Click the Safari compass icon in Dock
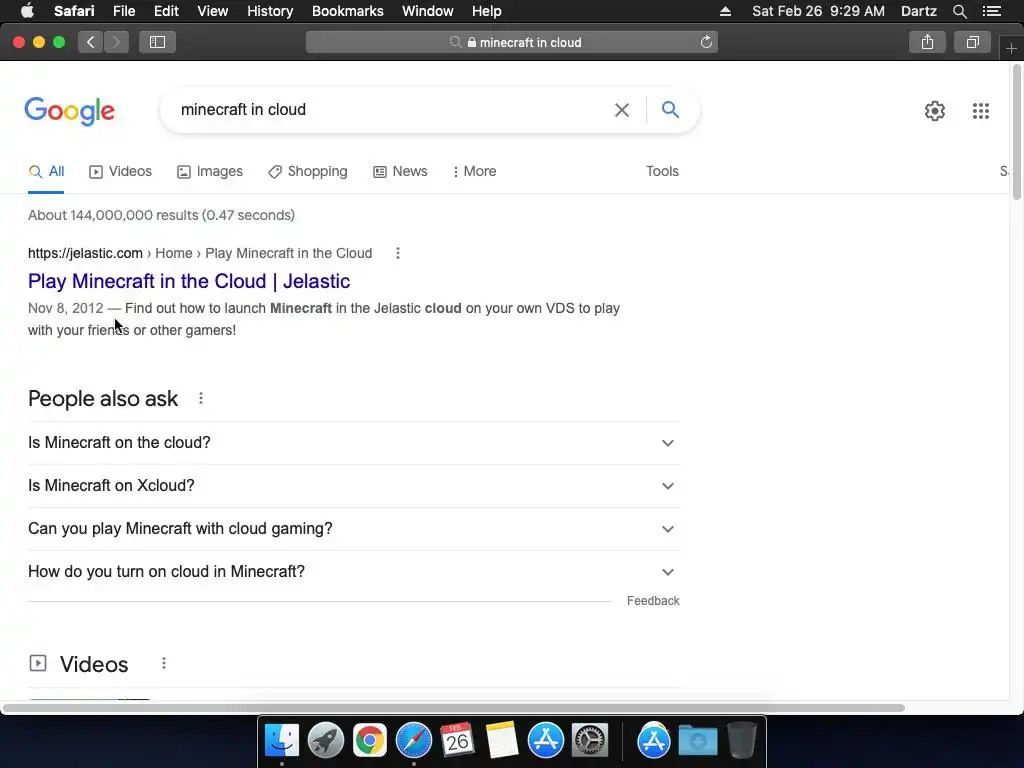Image resolution: width=1024 pixels, height=768 pixels. click(x=413, y=740)
